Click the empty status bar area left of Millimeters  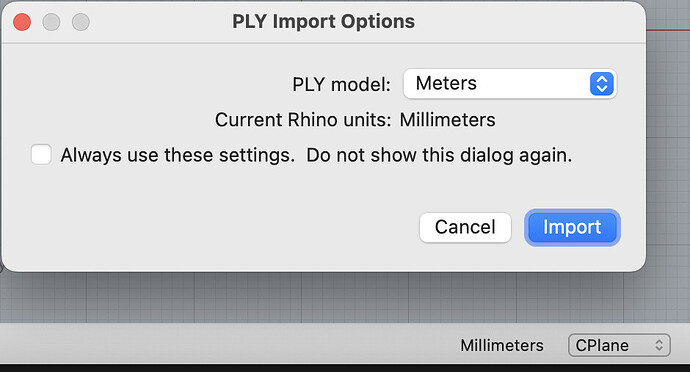pyautogui.click(x=220, y=345)
